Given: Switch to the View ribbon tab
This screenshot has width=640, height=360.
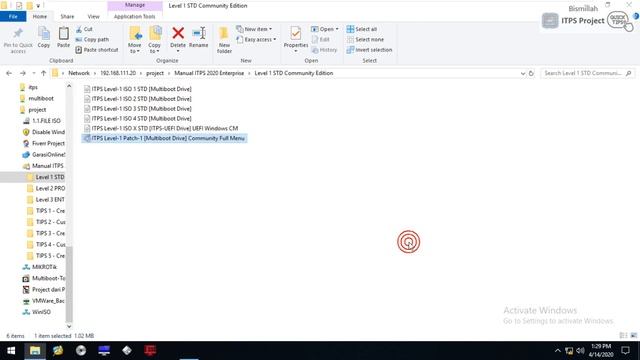Looking at the screenshot, I should pyautogui.click(x=93, y=17).
